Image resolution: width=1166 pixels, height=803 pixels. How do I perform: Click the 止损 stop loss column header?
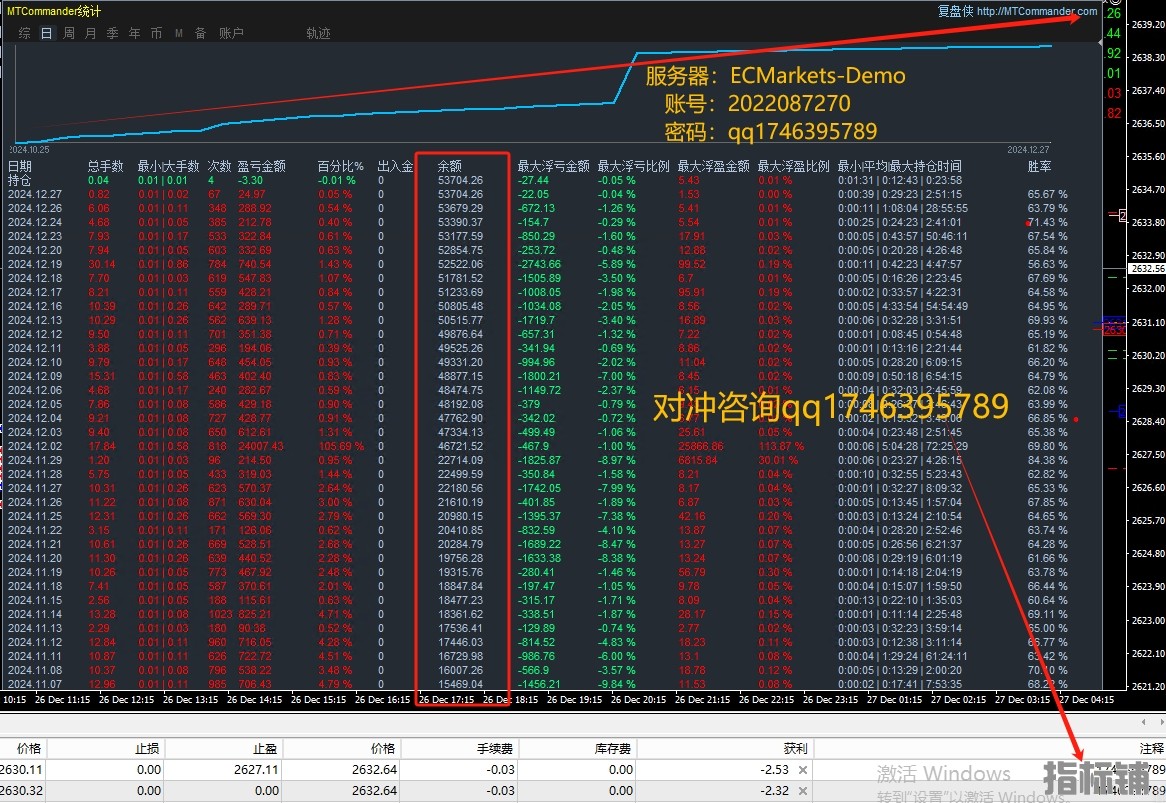[x=147, y=748]
